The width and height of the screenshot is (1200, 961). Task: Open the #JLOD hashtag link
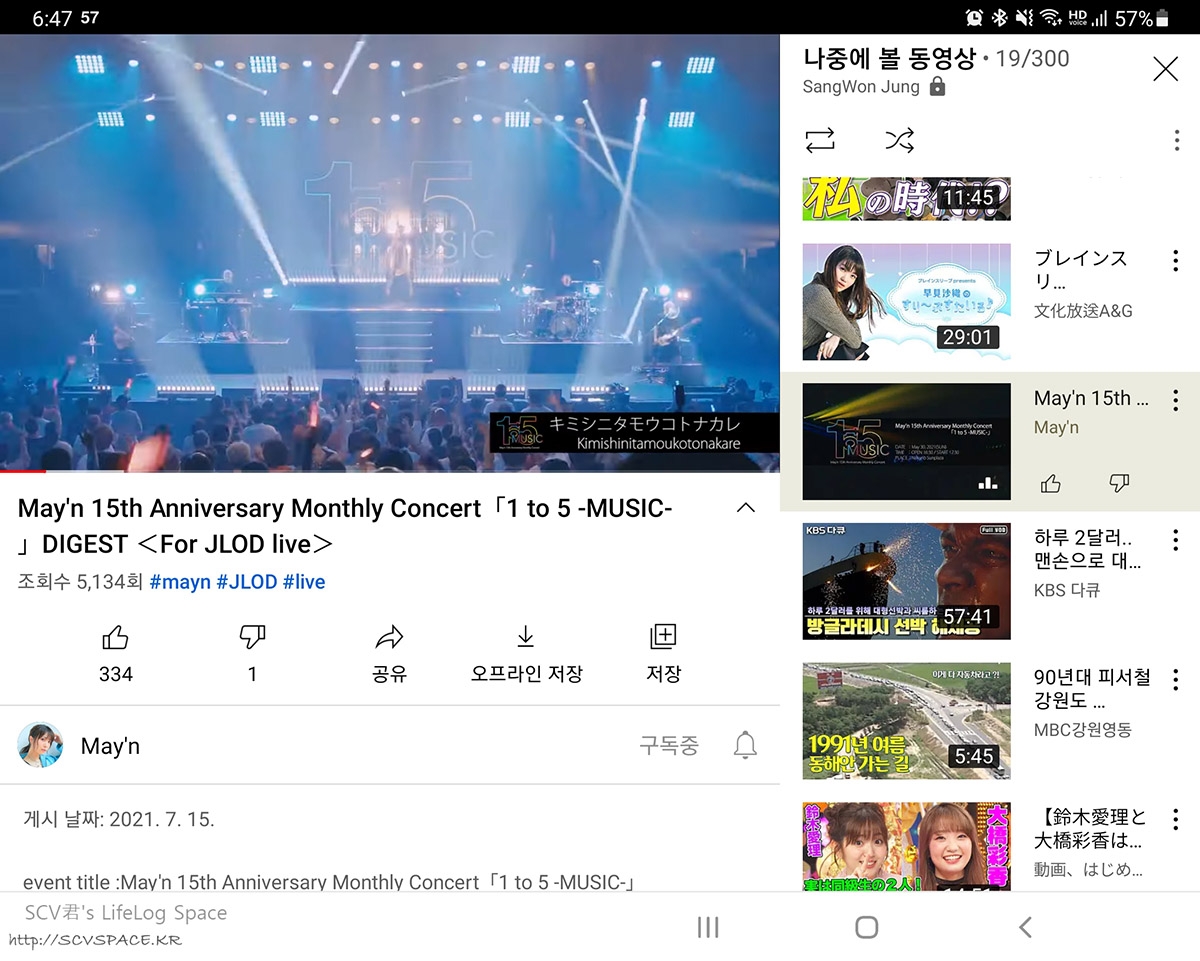(247, 582)
